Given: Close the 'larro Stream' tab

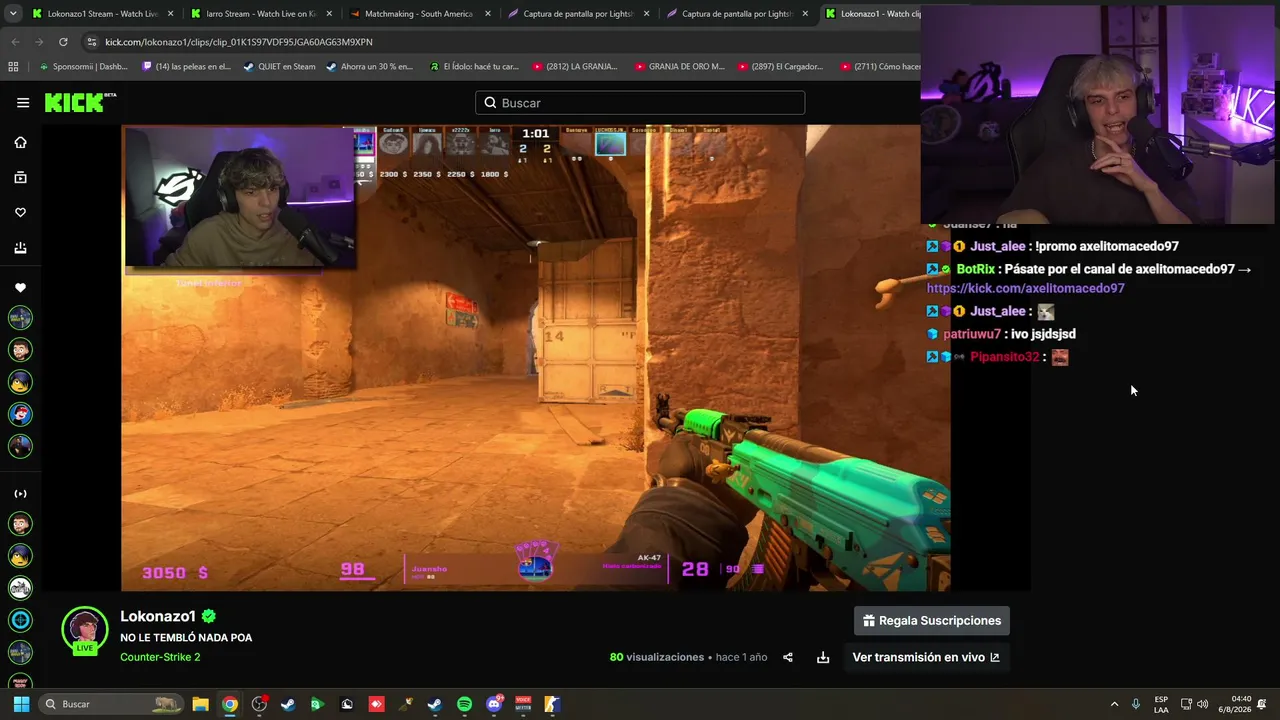Looking at the screenshot, I should (x=328, y=14).
